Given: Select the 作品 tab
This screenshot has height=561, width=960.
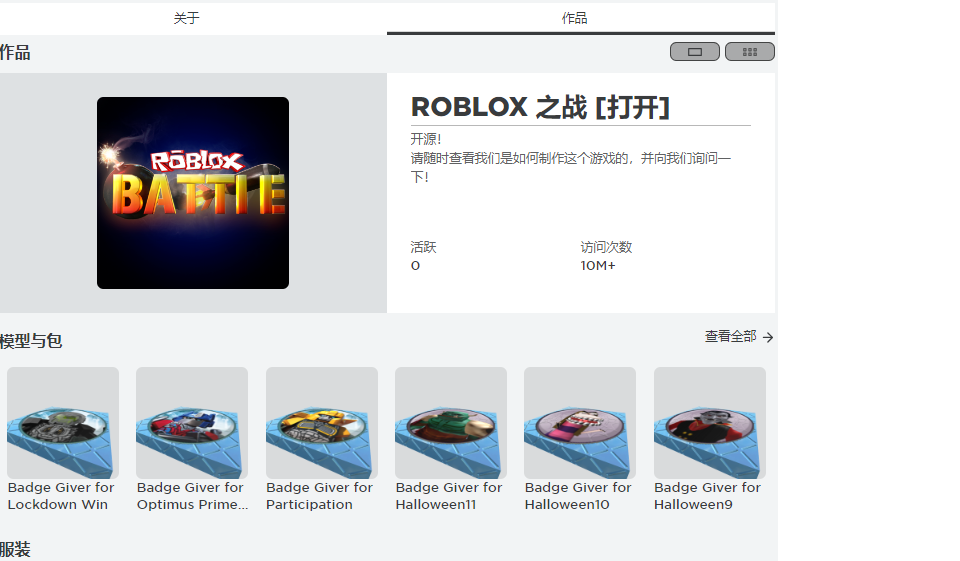Looking at the screenshot, I should (574, 18).
